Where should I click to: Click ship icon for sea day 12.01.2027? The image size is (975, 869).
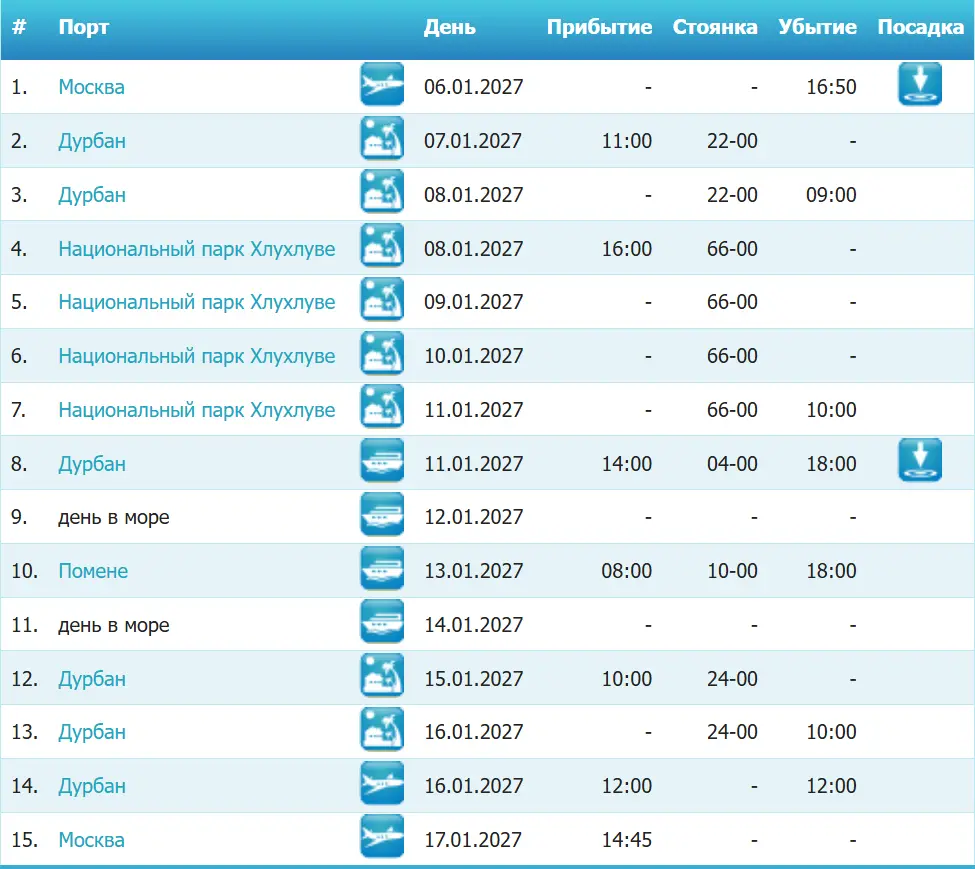click(382, 514)
